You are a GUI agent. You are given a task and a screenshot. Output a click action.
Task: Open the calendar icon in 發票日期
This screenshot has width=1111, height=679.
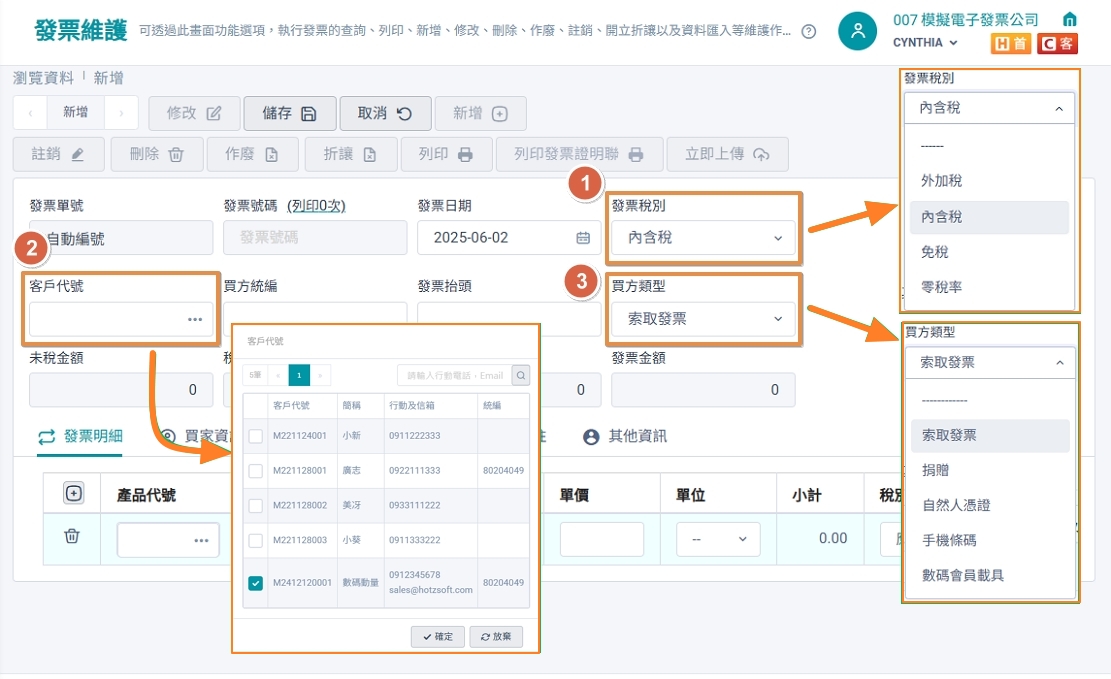coord(582,238)
